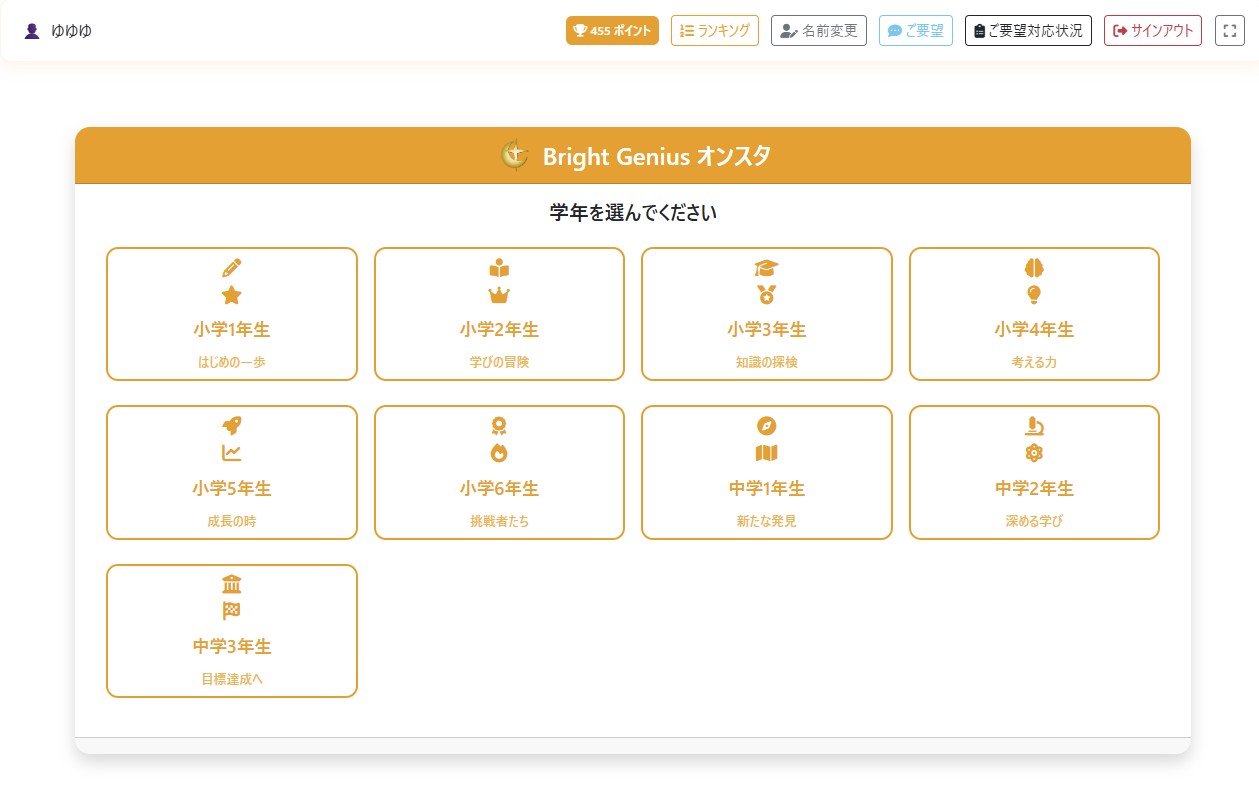Open the ご要望 request form
Screen dimensions: 1259x792
[x=915, y=31]
